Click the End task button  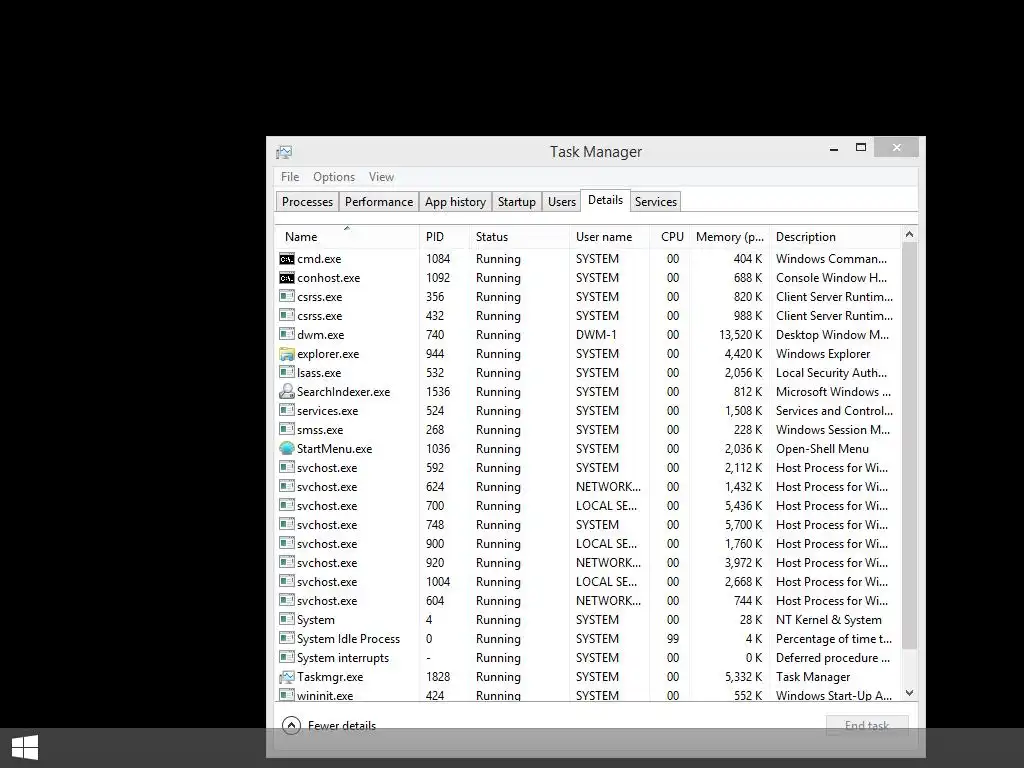(x=867, y=726)
